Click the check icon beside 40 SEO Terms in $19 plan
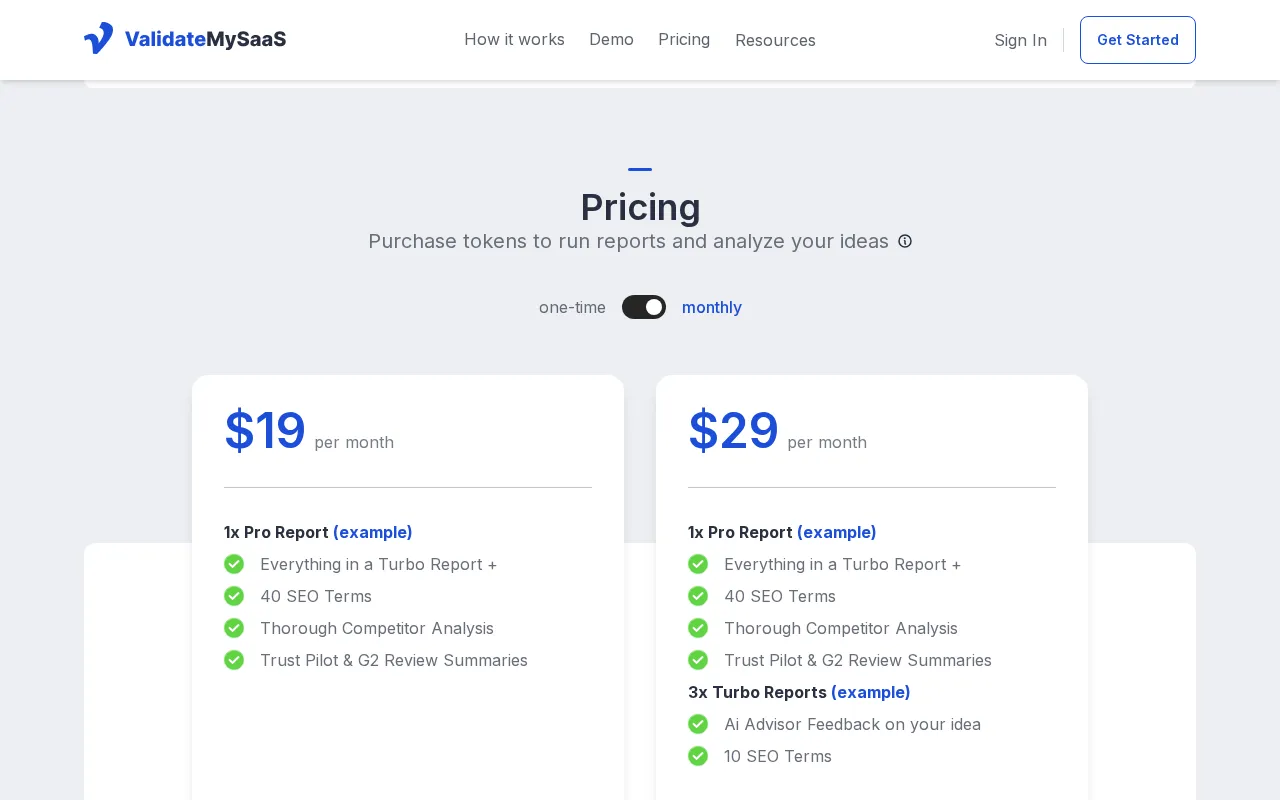The width and height of the screenshot is (1280, 800). click(x=234, y=596)
